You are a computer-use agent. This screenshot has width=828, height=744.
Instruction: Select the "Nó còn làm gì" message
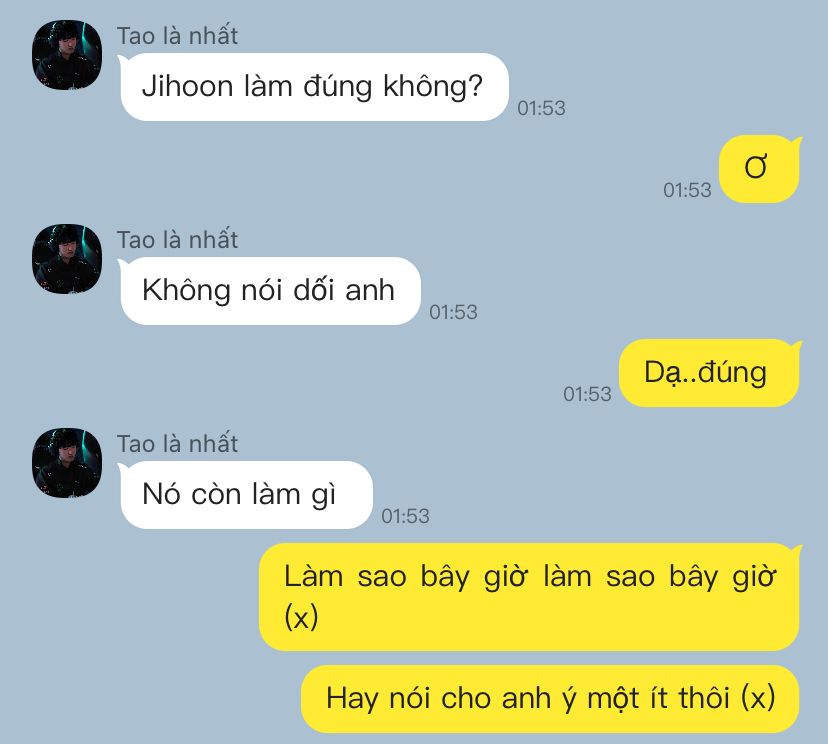(246, 495)
